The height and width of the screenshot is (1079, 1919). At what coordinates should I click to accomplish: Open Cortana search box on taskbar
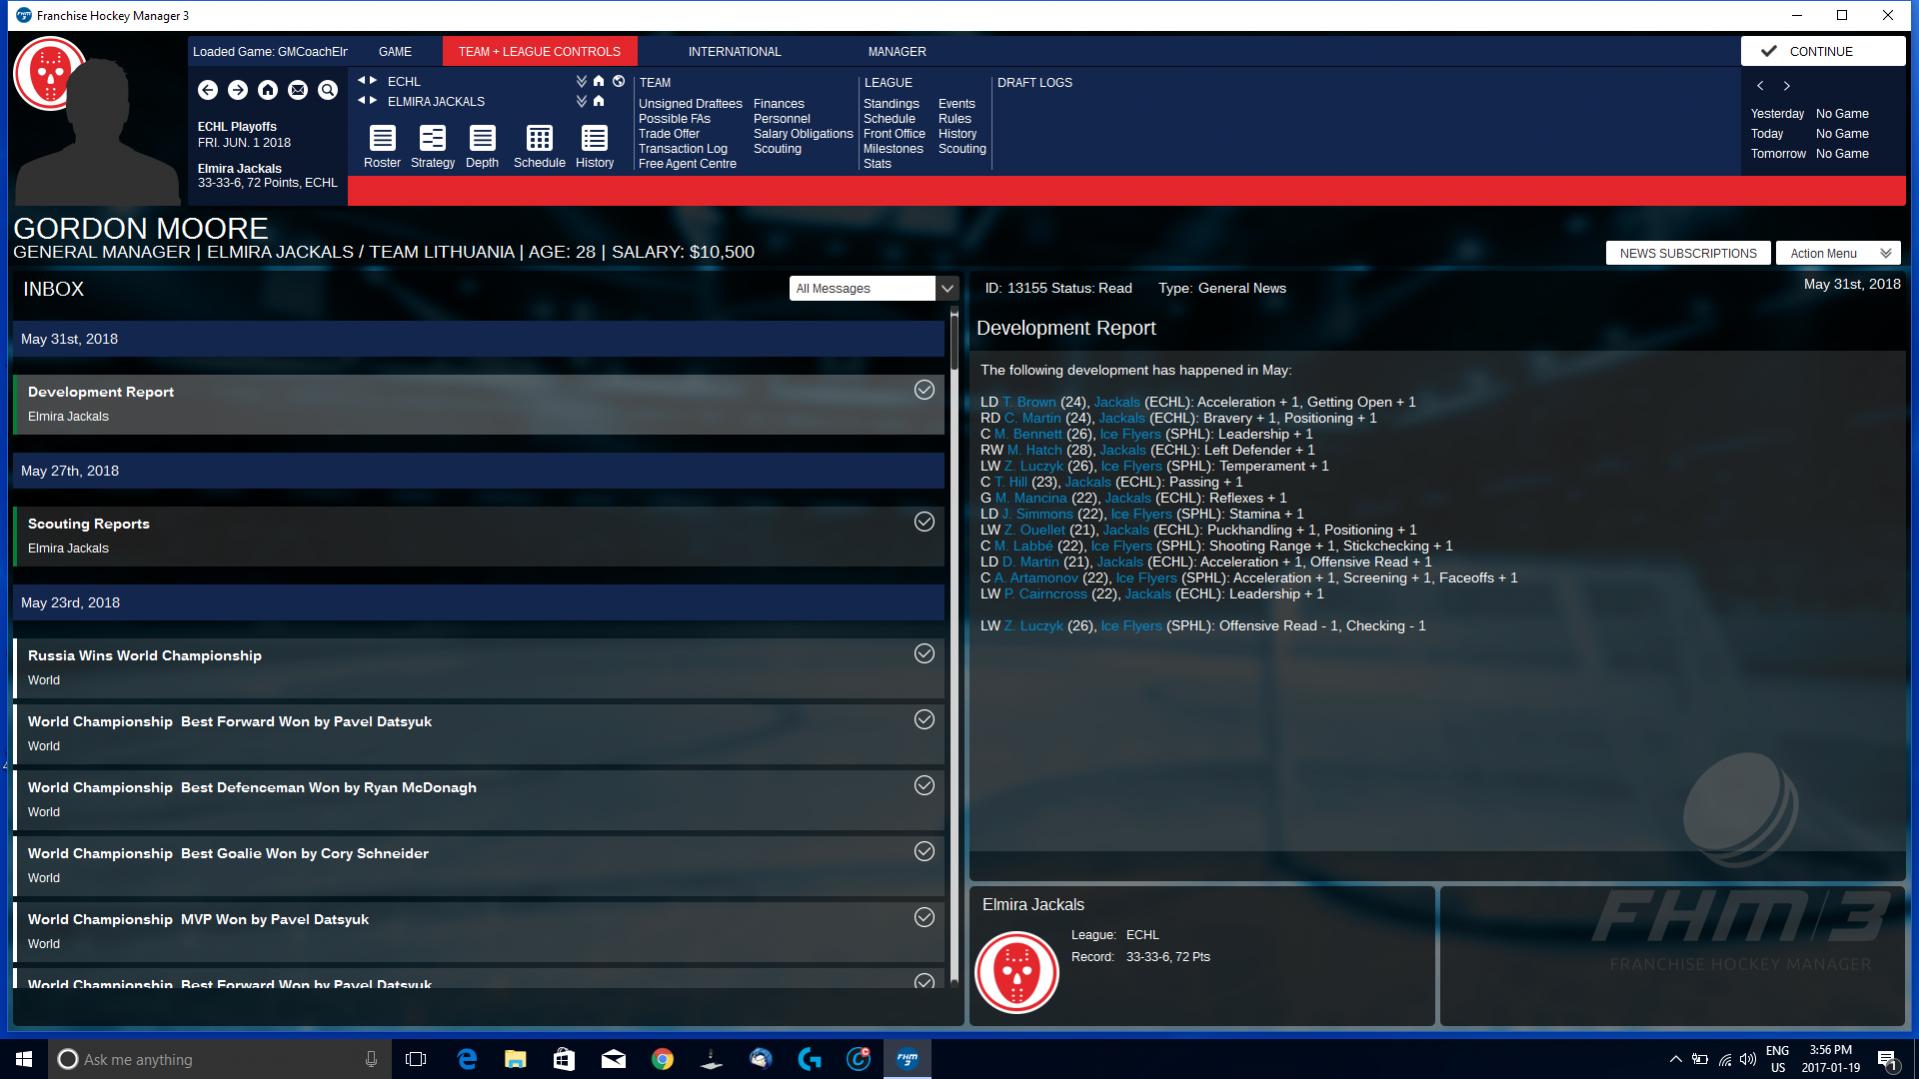pyautogui.click(x=219, y=1059)
